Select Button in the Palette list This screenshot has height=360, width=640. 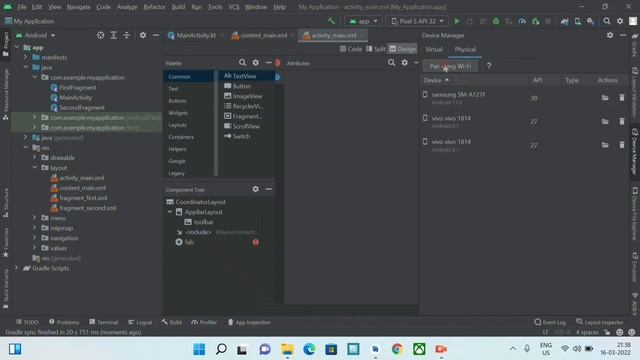[242, 86]
